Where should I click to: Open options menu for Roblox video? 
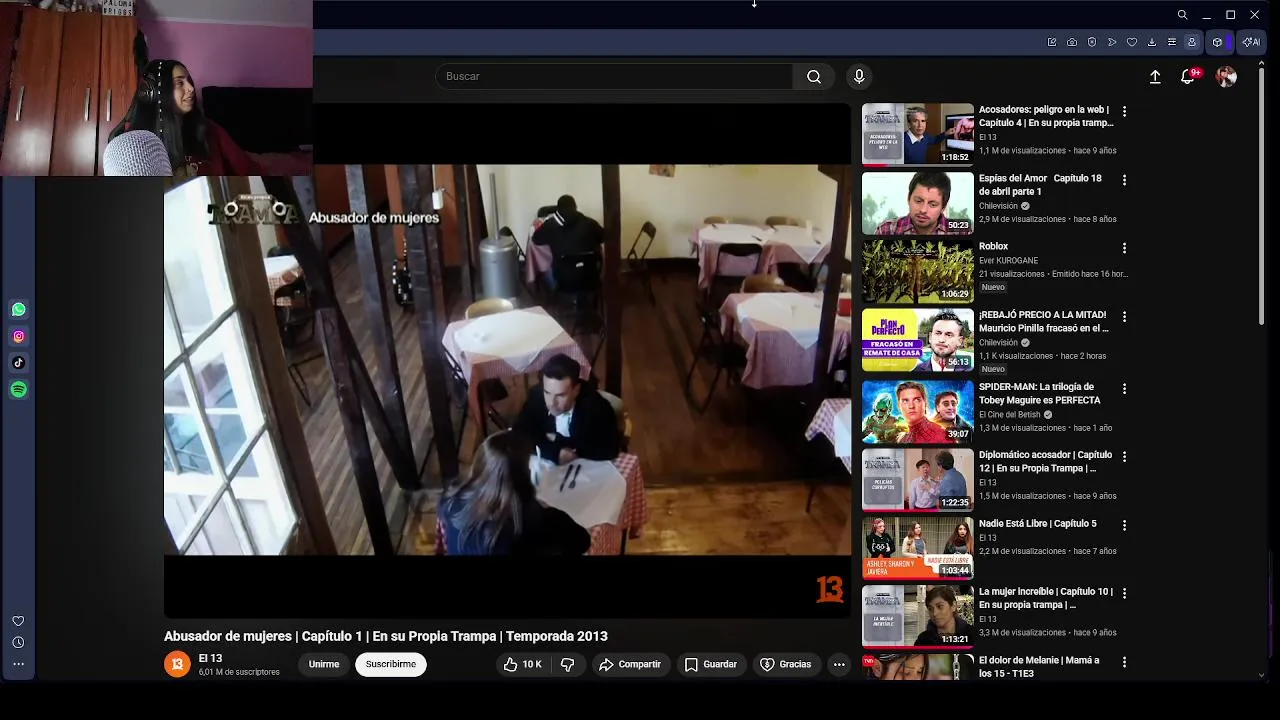[1124, 248]
